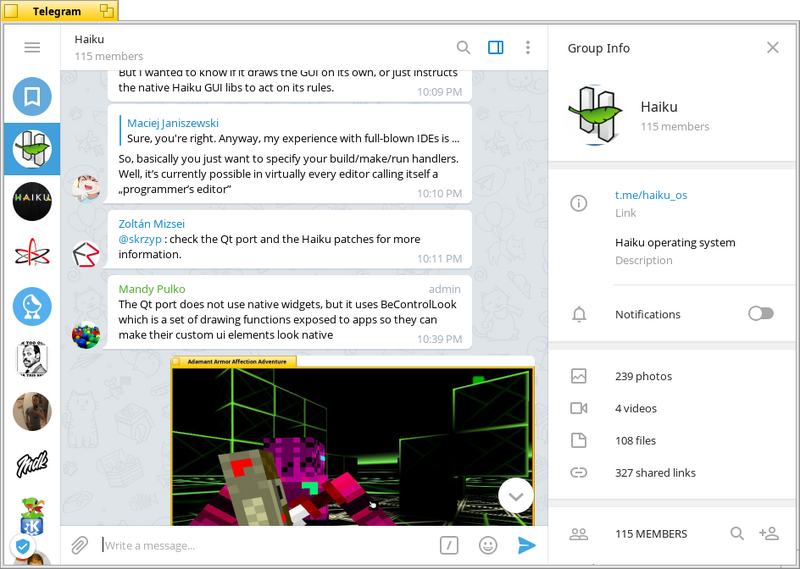Click Haiku operating system description
The height and width of the screenshot is (569, 800).
pos(675,242)
